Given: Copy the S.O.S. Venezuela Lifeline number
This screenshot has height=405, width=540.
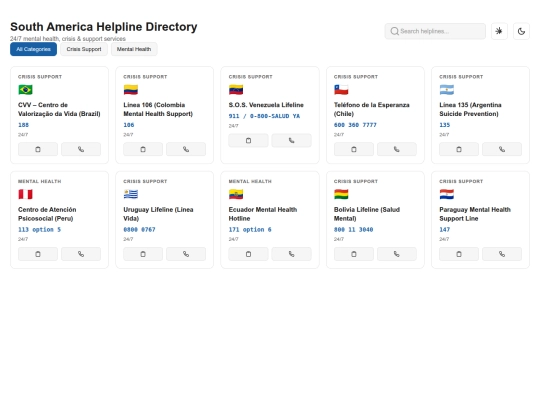Looking at the screenshot, I should tap(248, 141).
